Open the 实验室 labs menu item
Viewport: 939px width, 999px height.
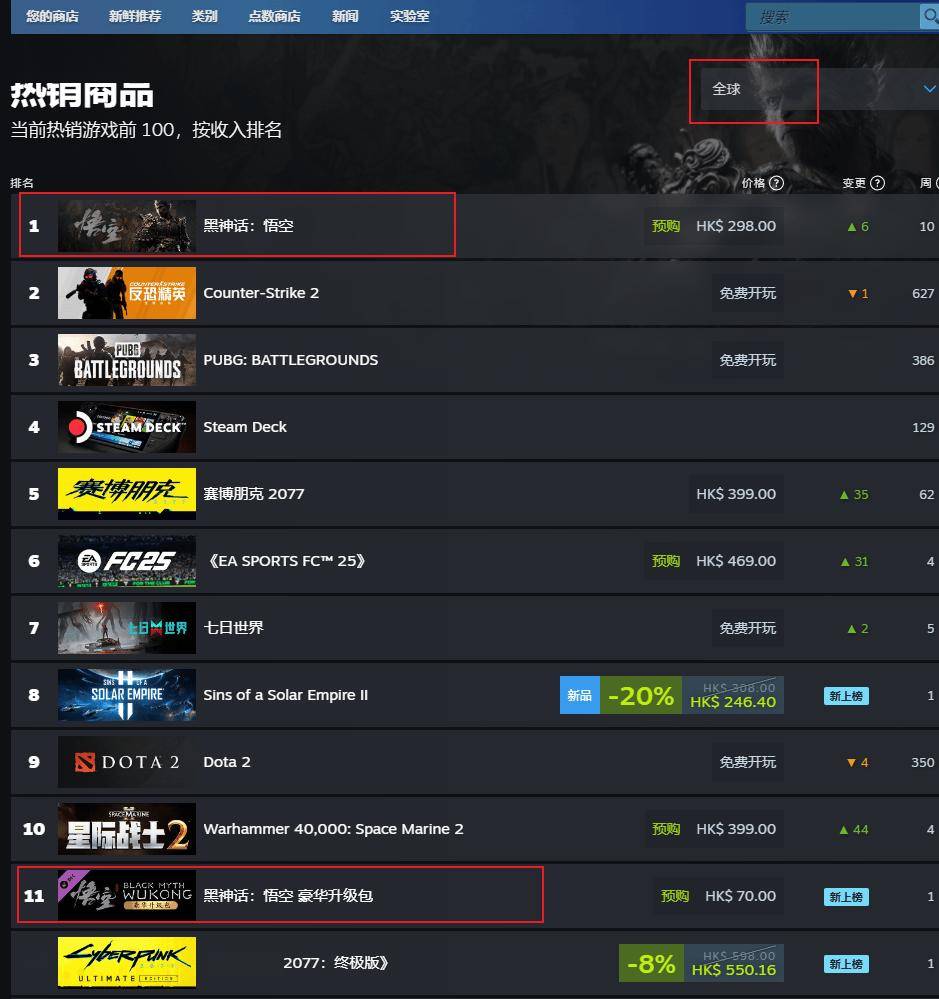(x=410, y=17)
